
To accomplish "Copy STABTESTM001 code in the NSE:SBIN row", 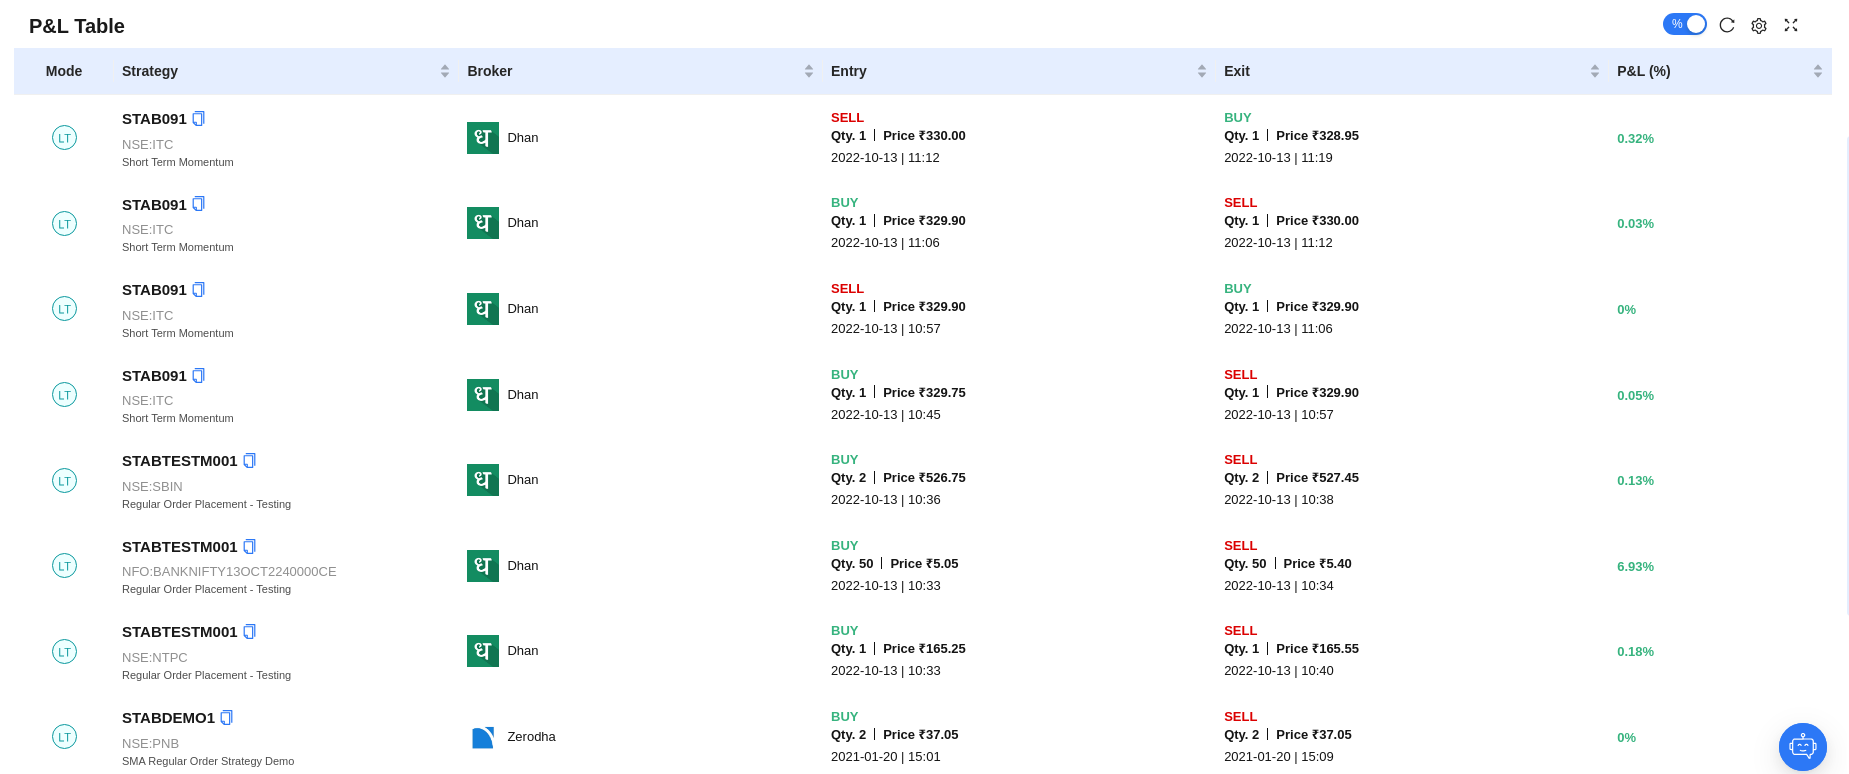I will coord(249,461).
